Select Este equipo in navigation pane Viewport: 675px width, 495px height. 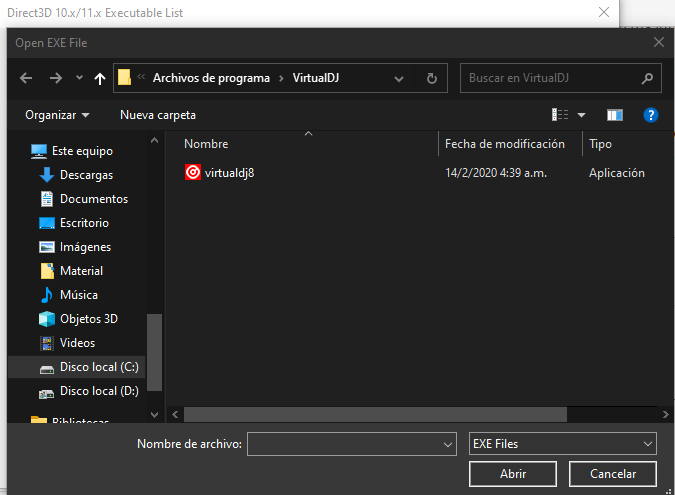pyautogui.click(x=82, y=151)
